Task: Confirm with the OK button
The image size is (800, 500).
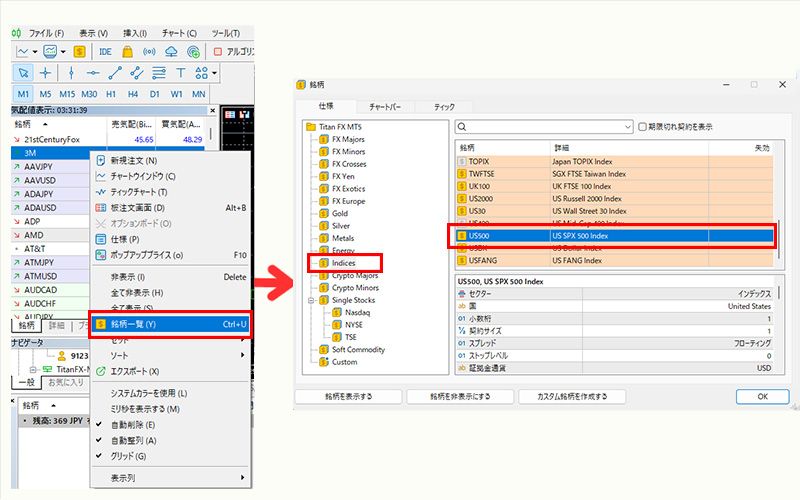Action: pyautogui.click(x=762, y=396)
